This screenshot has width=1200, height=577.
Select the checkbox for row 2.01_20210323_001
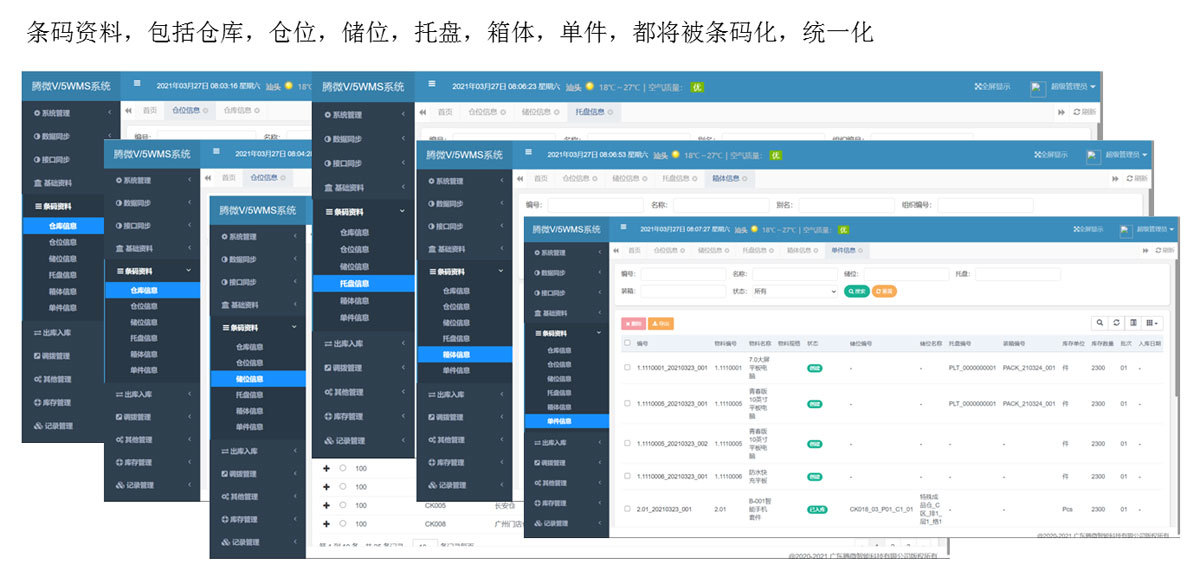tap(627, 509)
